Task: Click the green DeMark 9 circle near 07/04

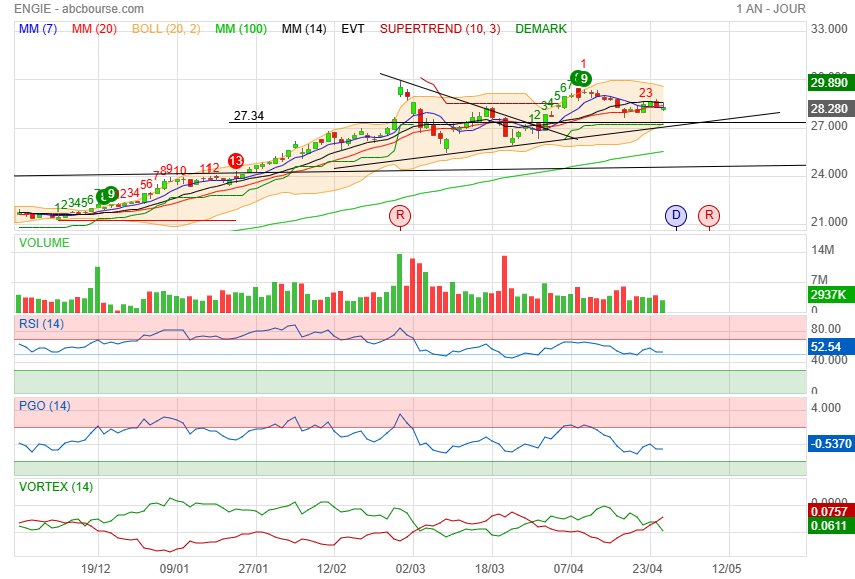Action: pyautogui.click(x=583, y=79)
